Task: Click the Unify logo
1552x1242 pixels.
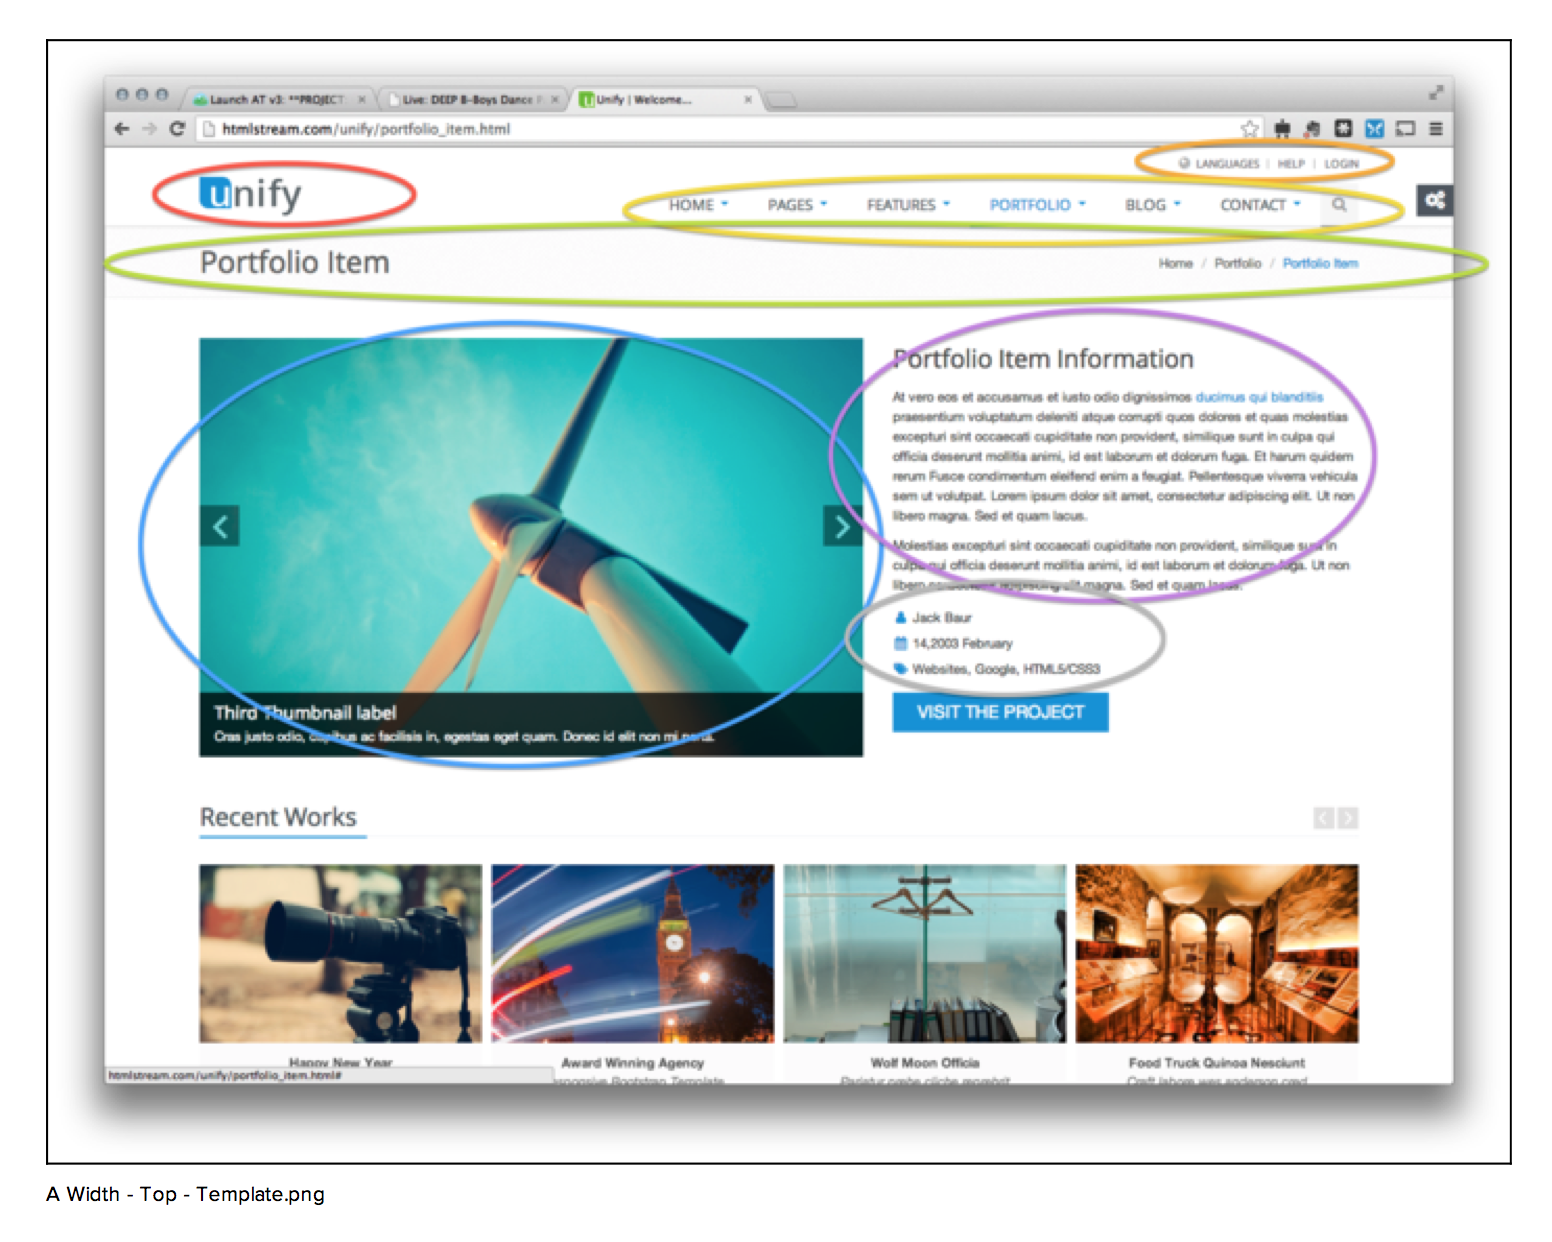Action: [x=250, y=194]
